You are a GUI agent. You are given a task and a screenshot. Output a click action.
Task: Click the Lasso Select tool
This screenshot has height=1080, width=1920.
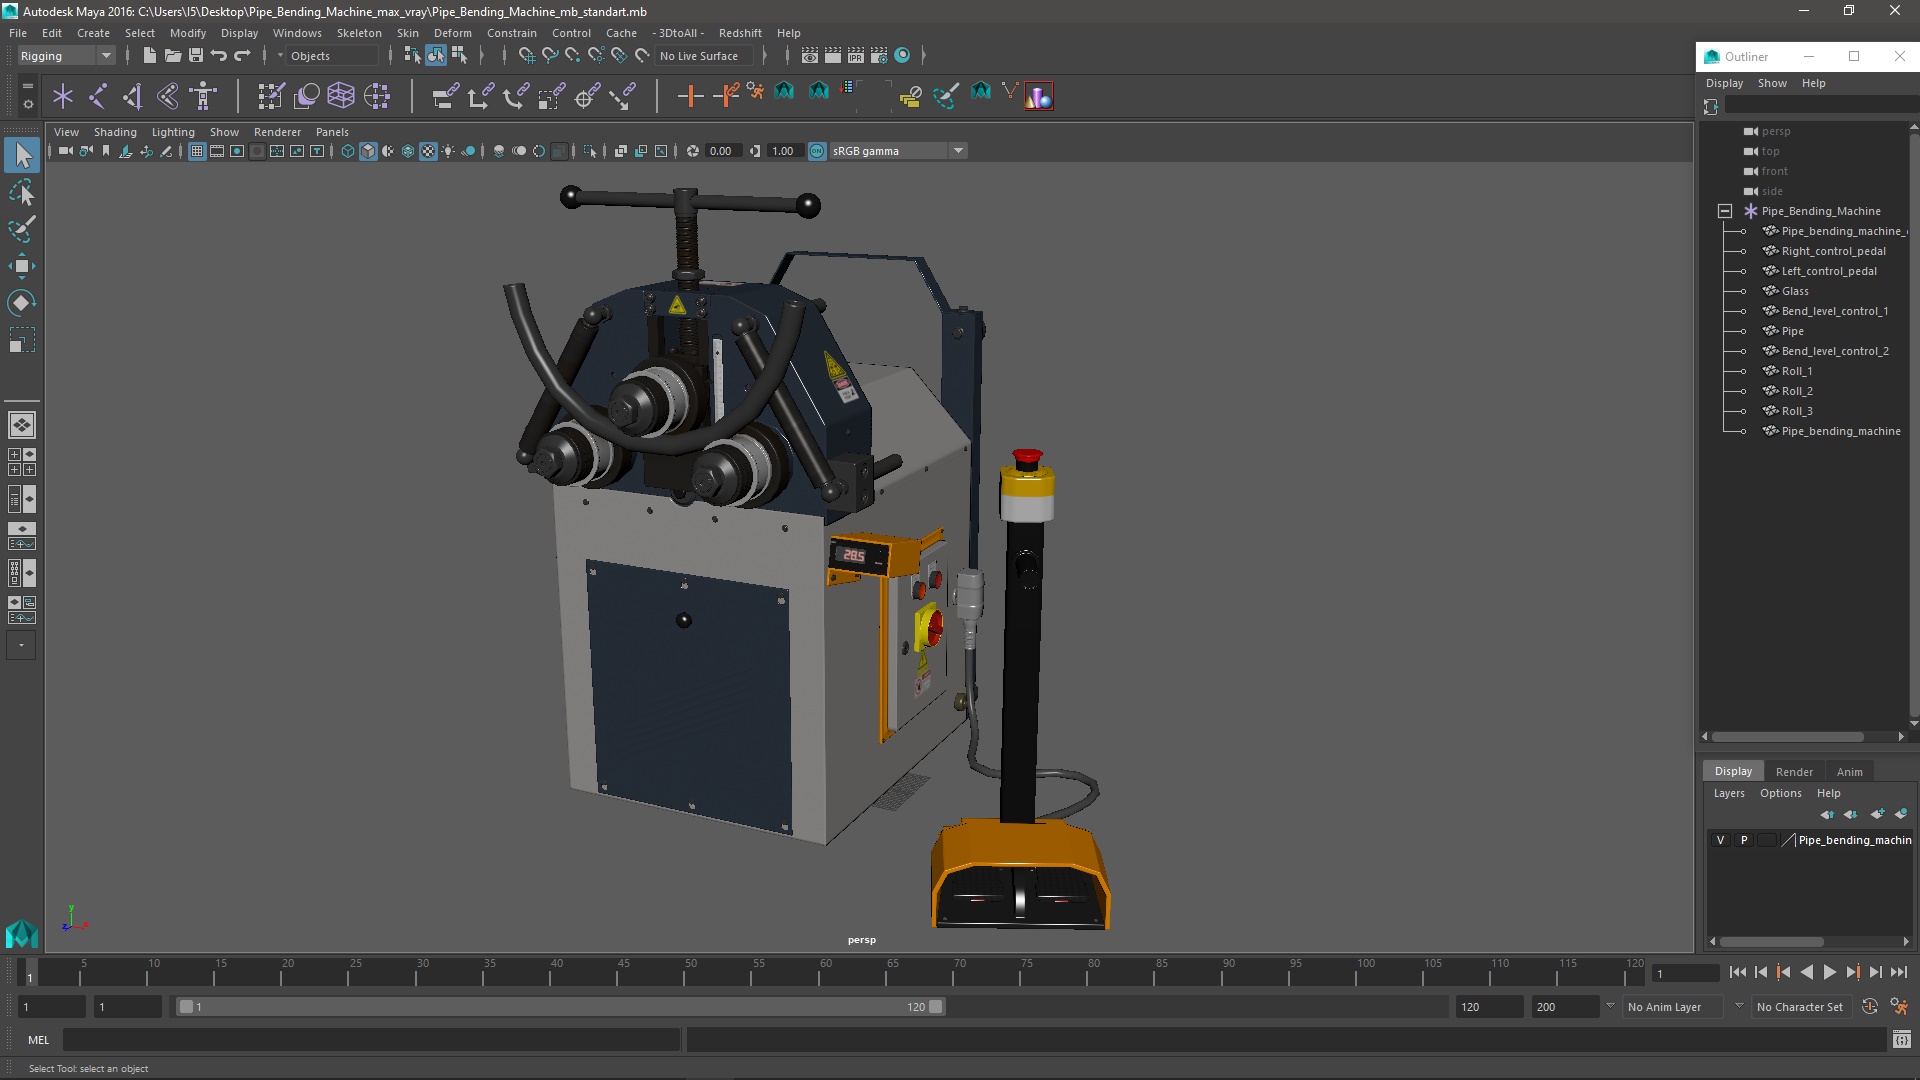pyautogui.click(x=21, y=192)
